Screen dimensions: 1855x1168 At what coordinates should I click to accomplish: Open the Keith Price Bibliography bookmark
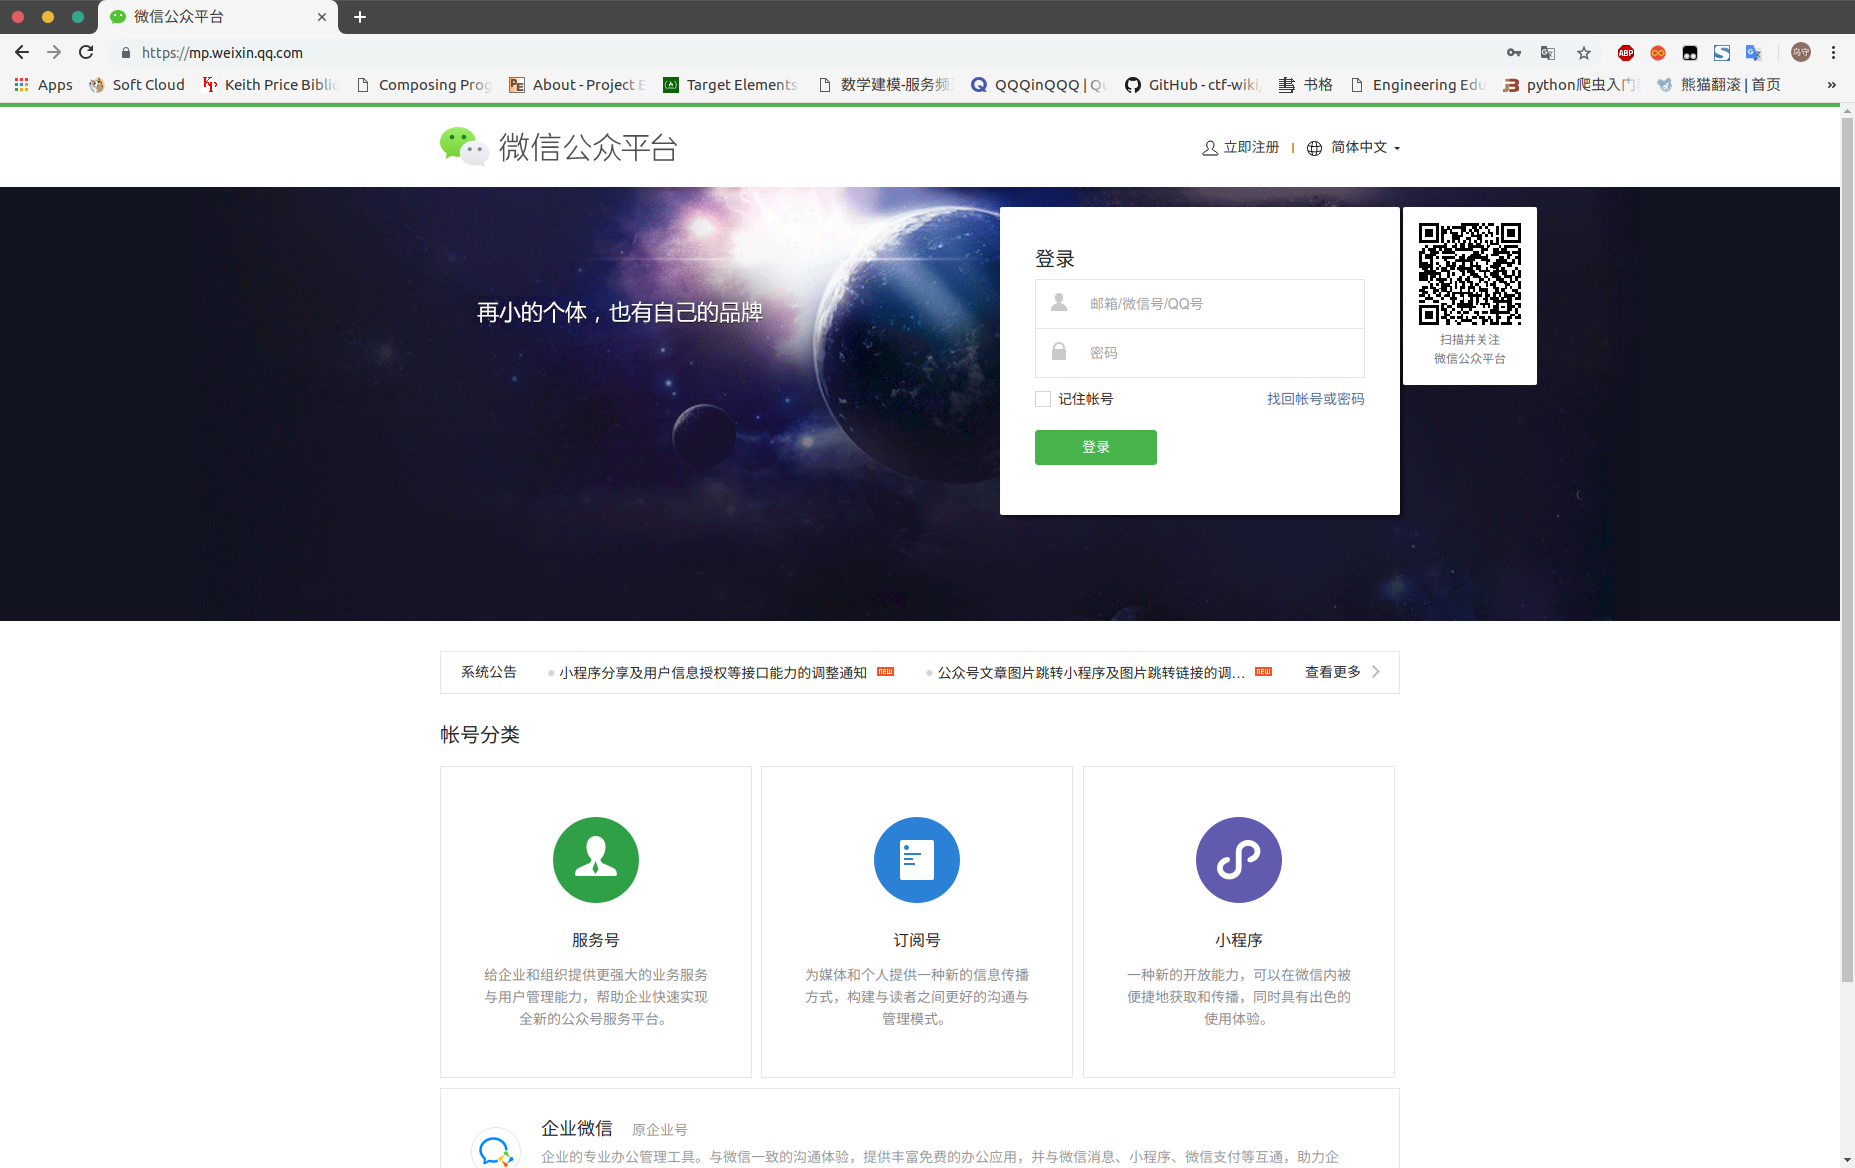point(270,85)
